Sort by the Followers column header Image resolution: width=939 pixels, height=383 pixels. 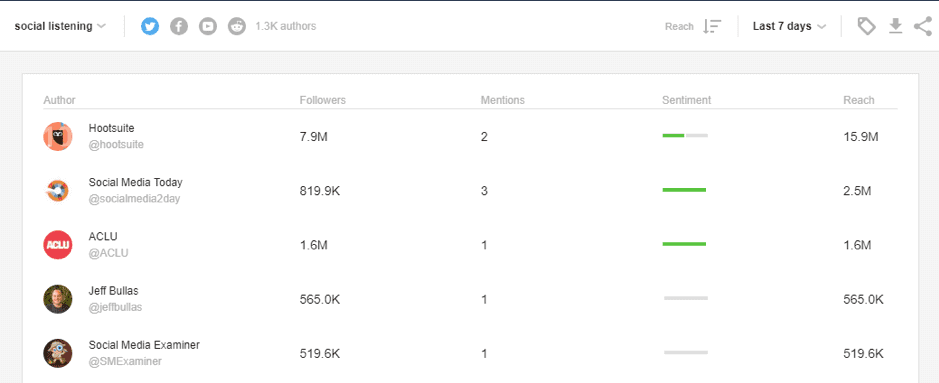[x=323, y=100]
